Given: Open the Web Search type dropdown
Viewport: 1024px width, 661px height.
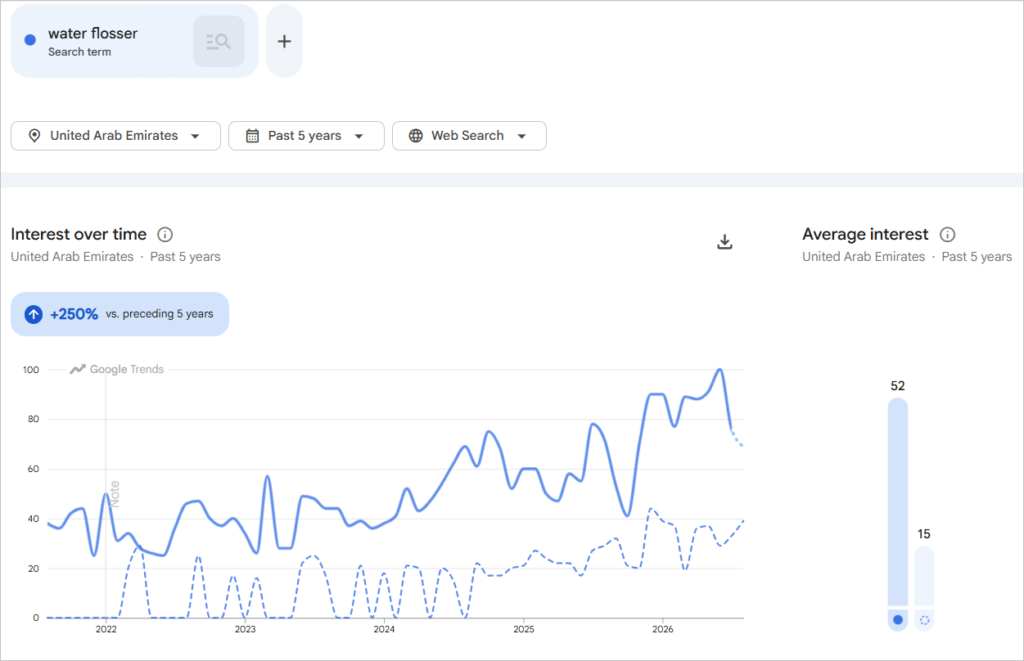Looking at the screenshot, I should click(469, 136).
